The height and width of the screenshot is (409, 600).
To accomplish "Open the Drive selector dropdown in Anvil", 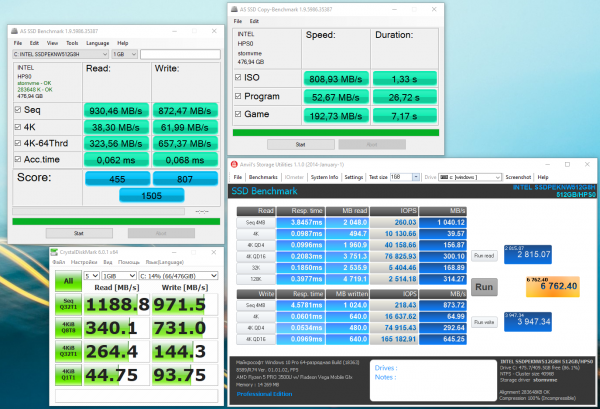I will [x=470, y=177].
